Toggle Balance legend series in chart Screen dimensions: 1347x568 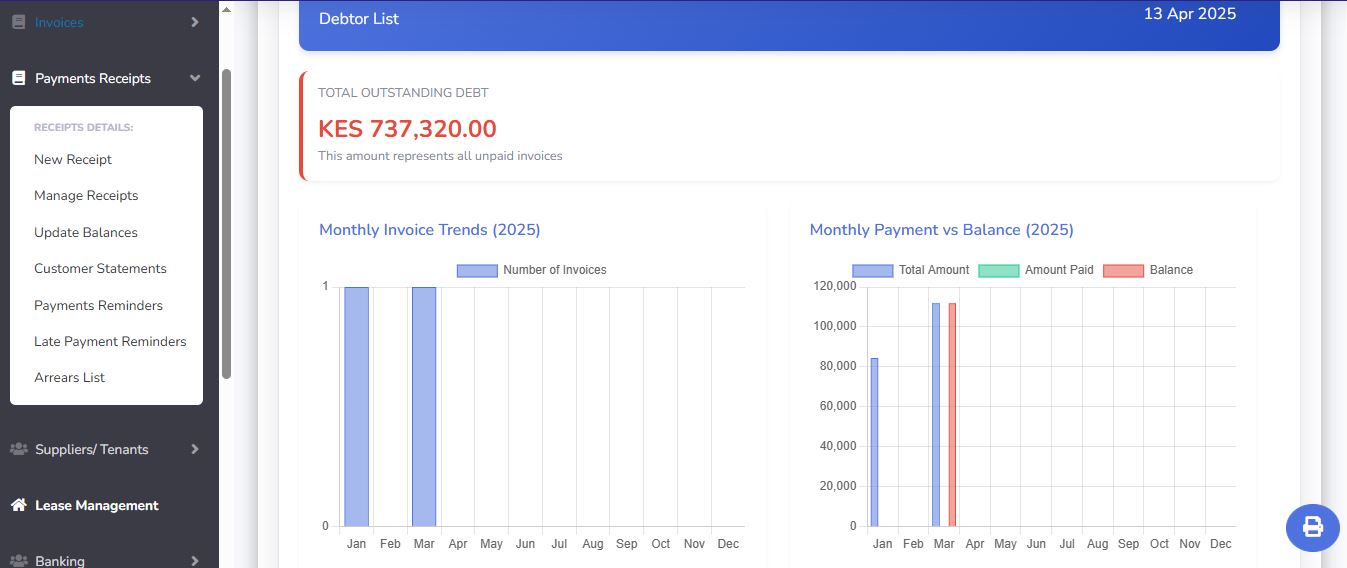click(1148, 270)
